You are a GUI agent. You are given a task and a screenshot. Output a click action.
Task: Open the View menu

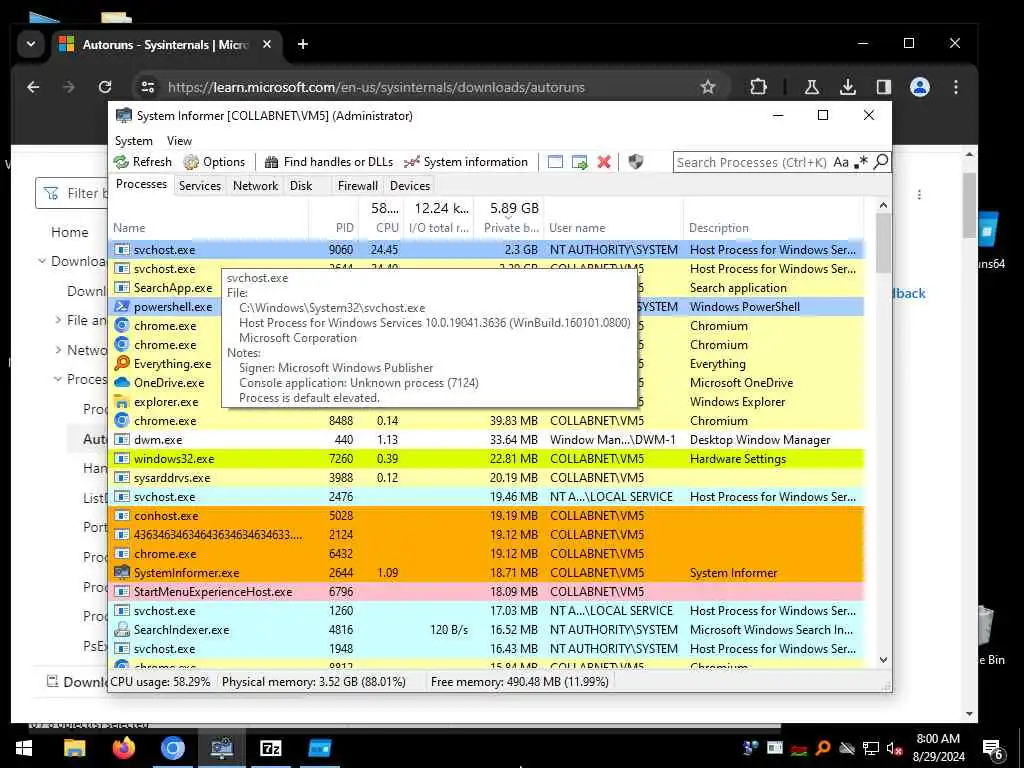coord(179,141)
